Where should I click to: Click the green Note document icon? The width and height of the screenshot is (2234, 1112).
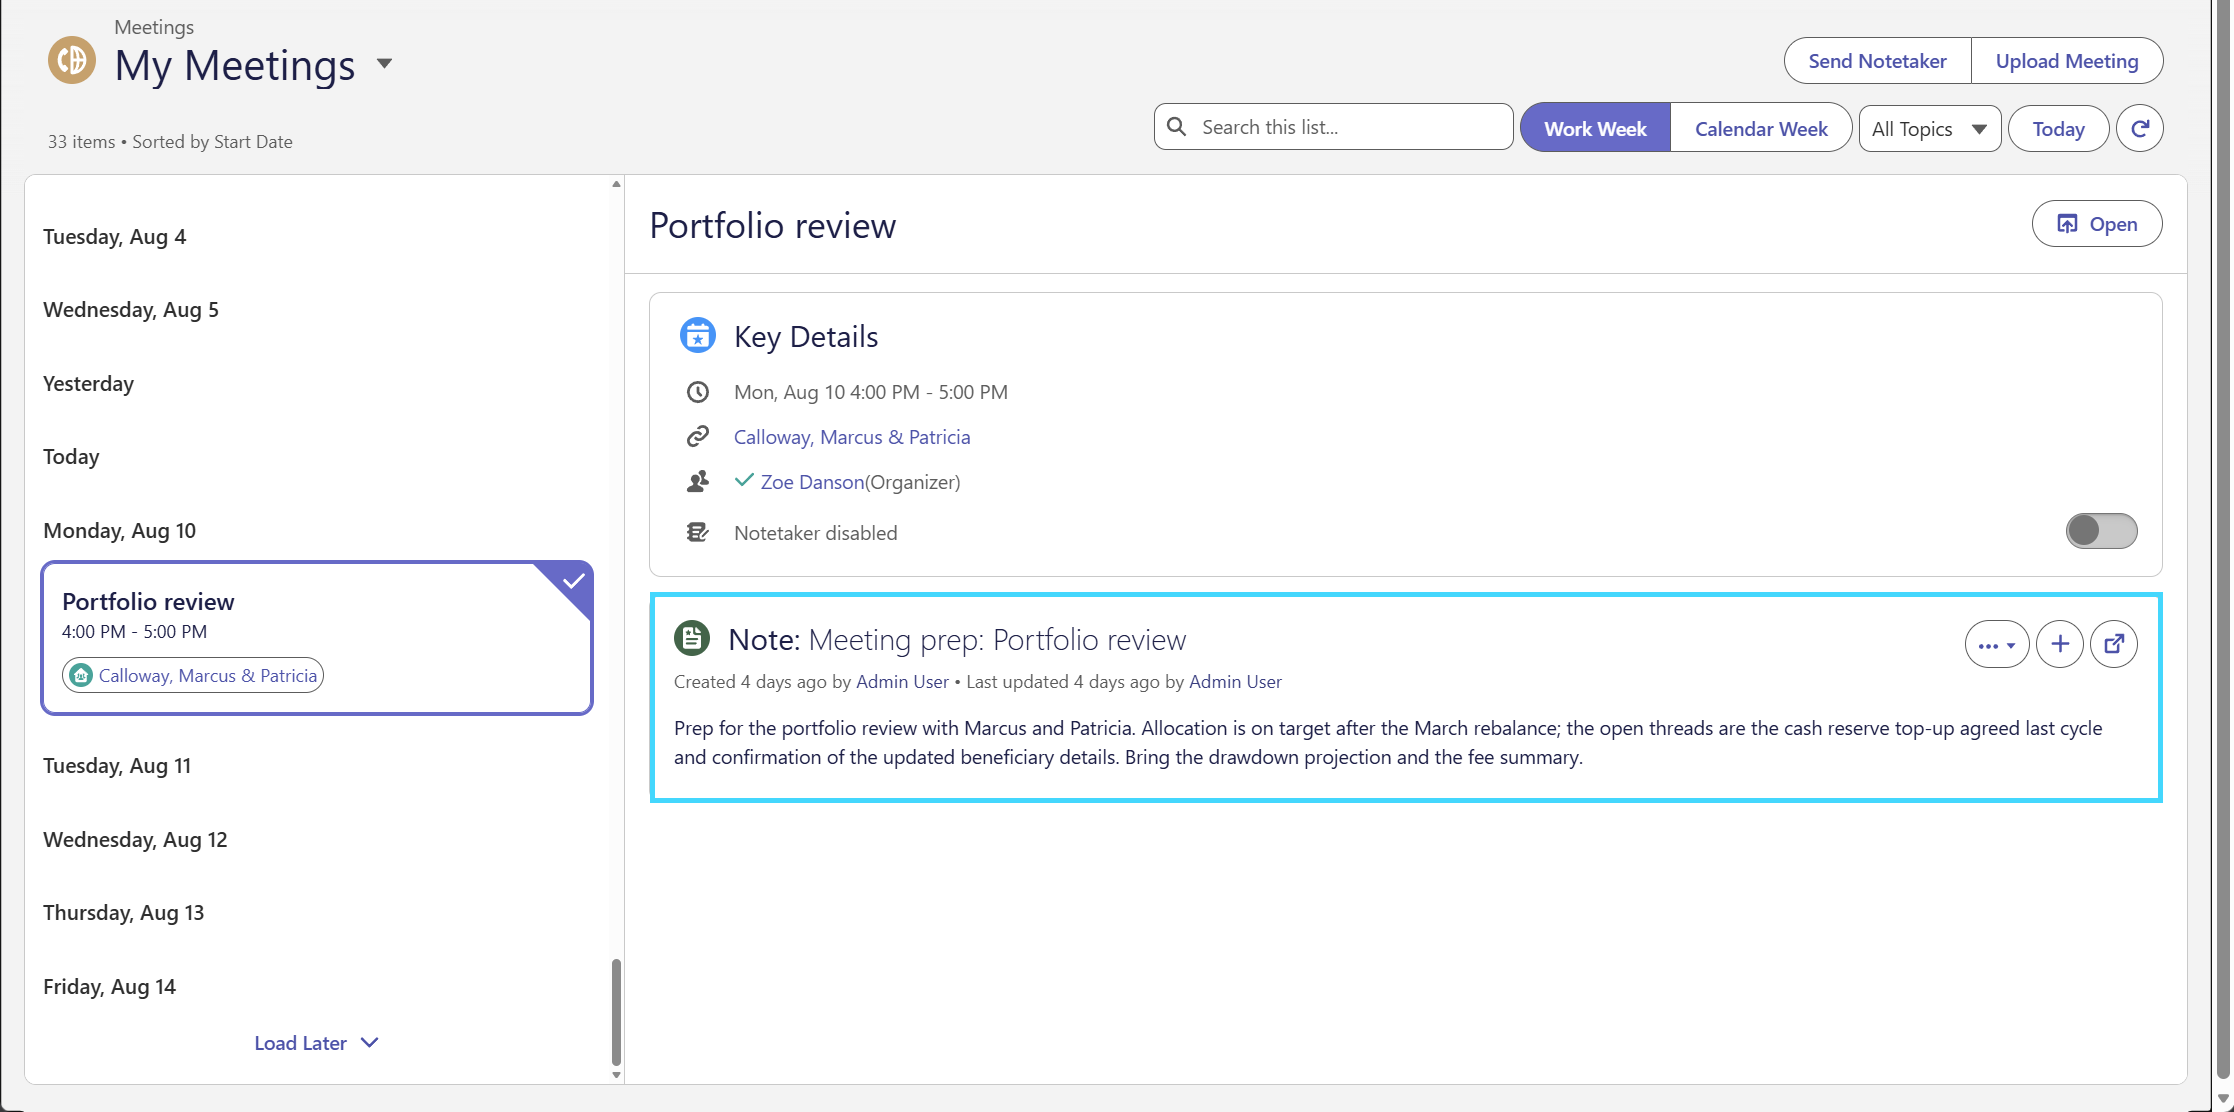point(692,638)
